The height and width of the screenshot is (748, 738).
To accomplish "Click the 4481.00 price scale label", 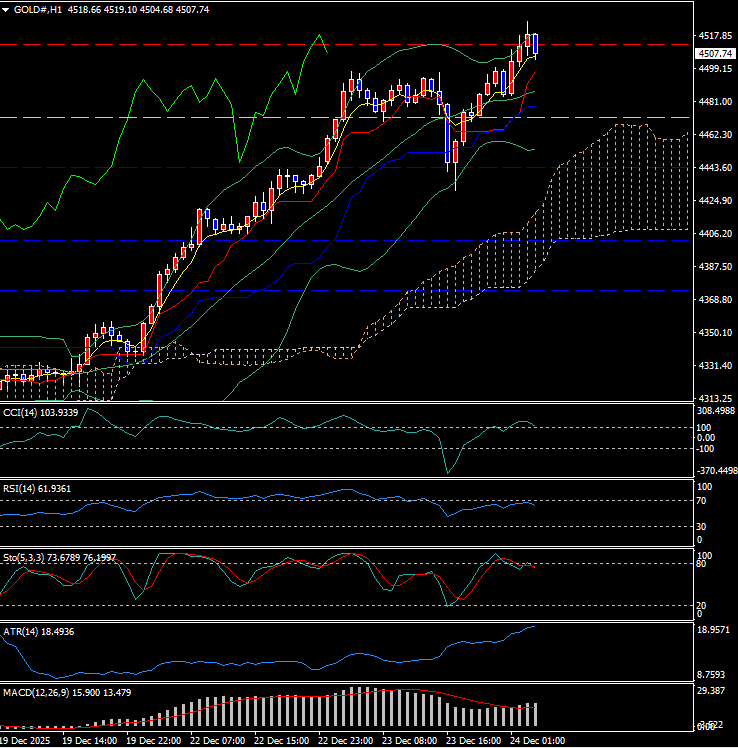I will [714, 102].
